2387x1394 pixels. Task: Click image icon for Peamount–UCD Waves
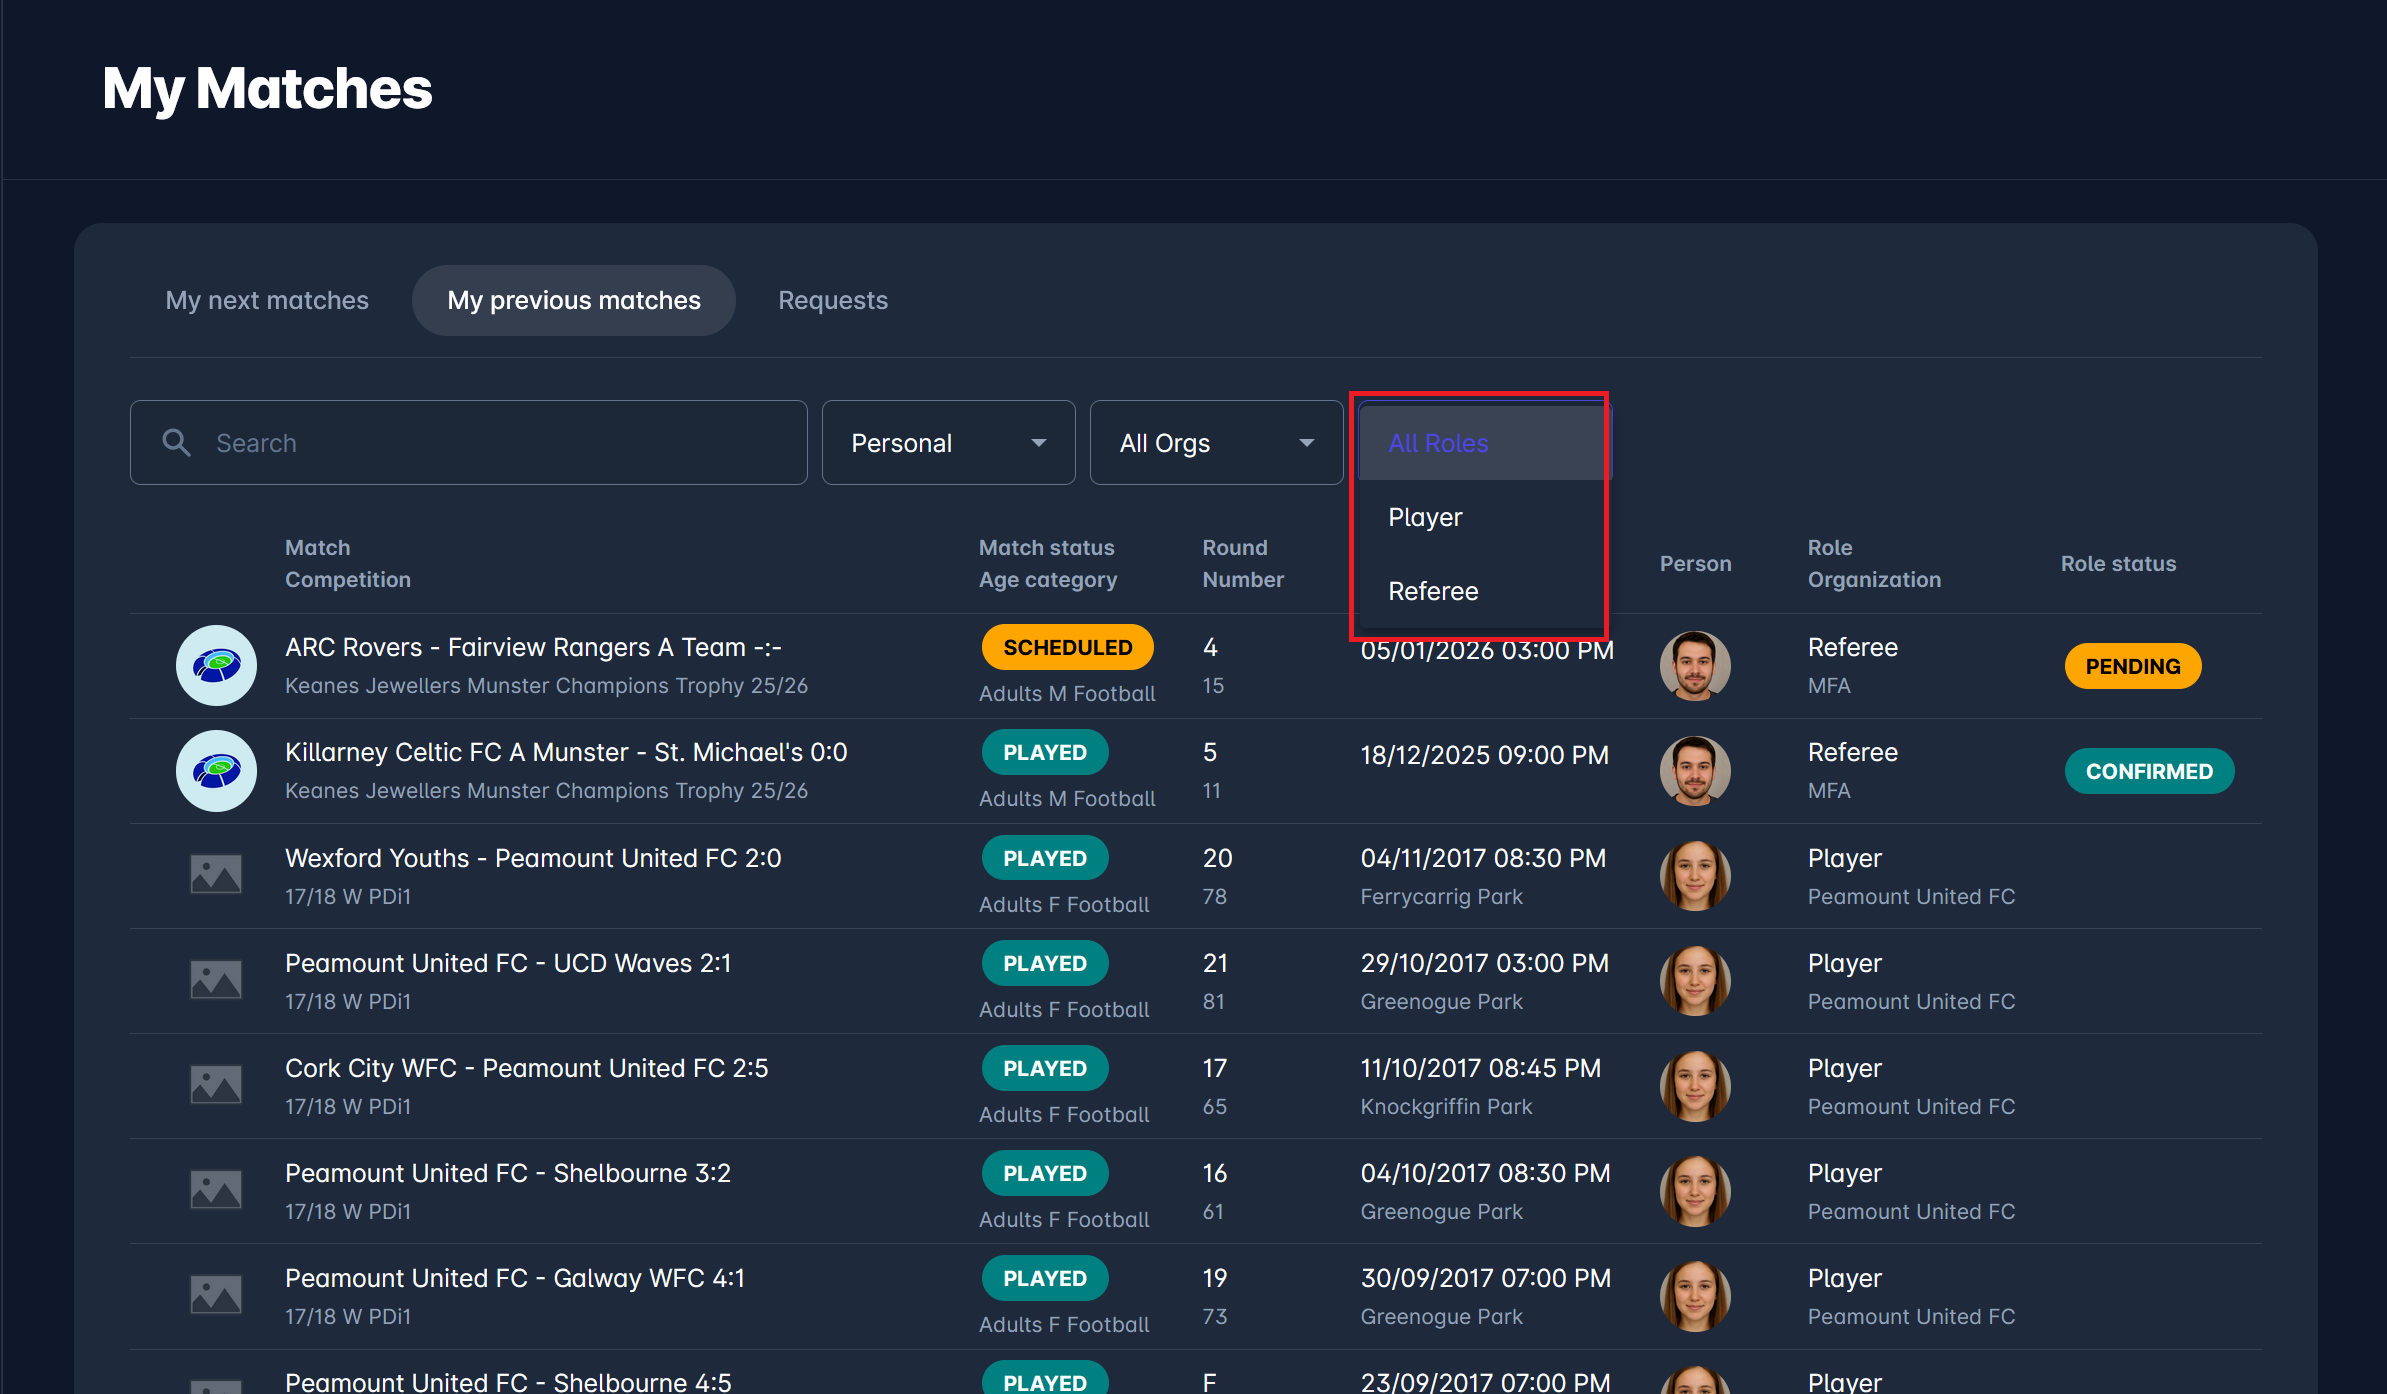(x=216, y=980)
